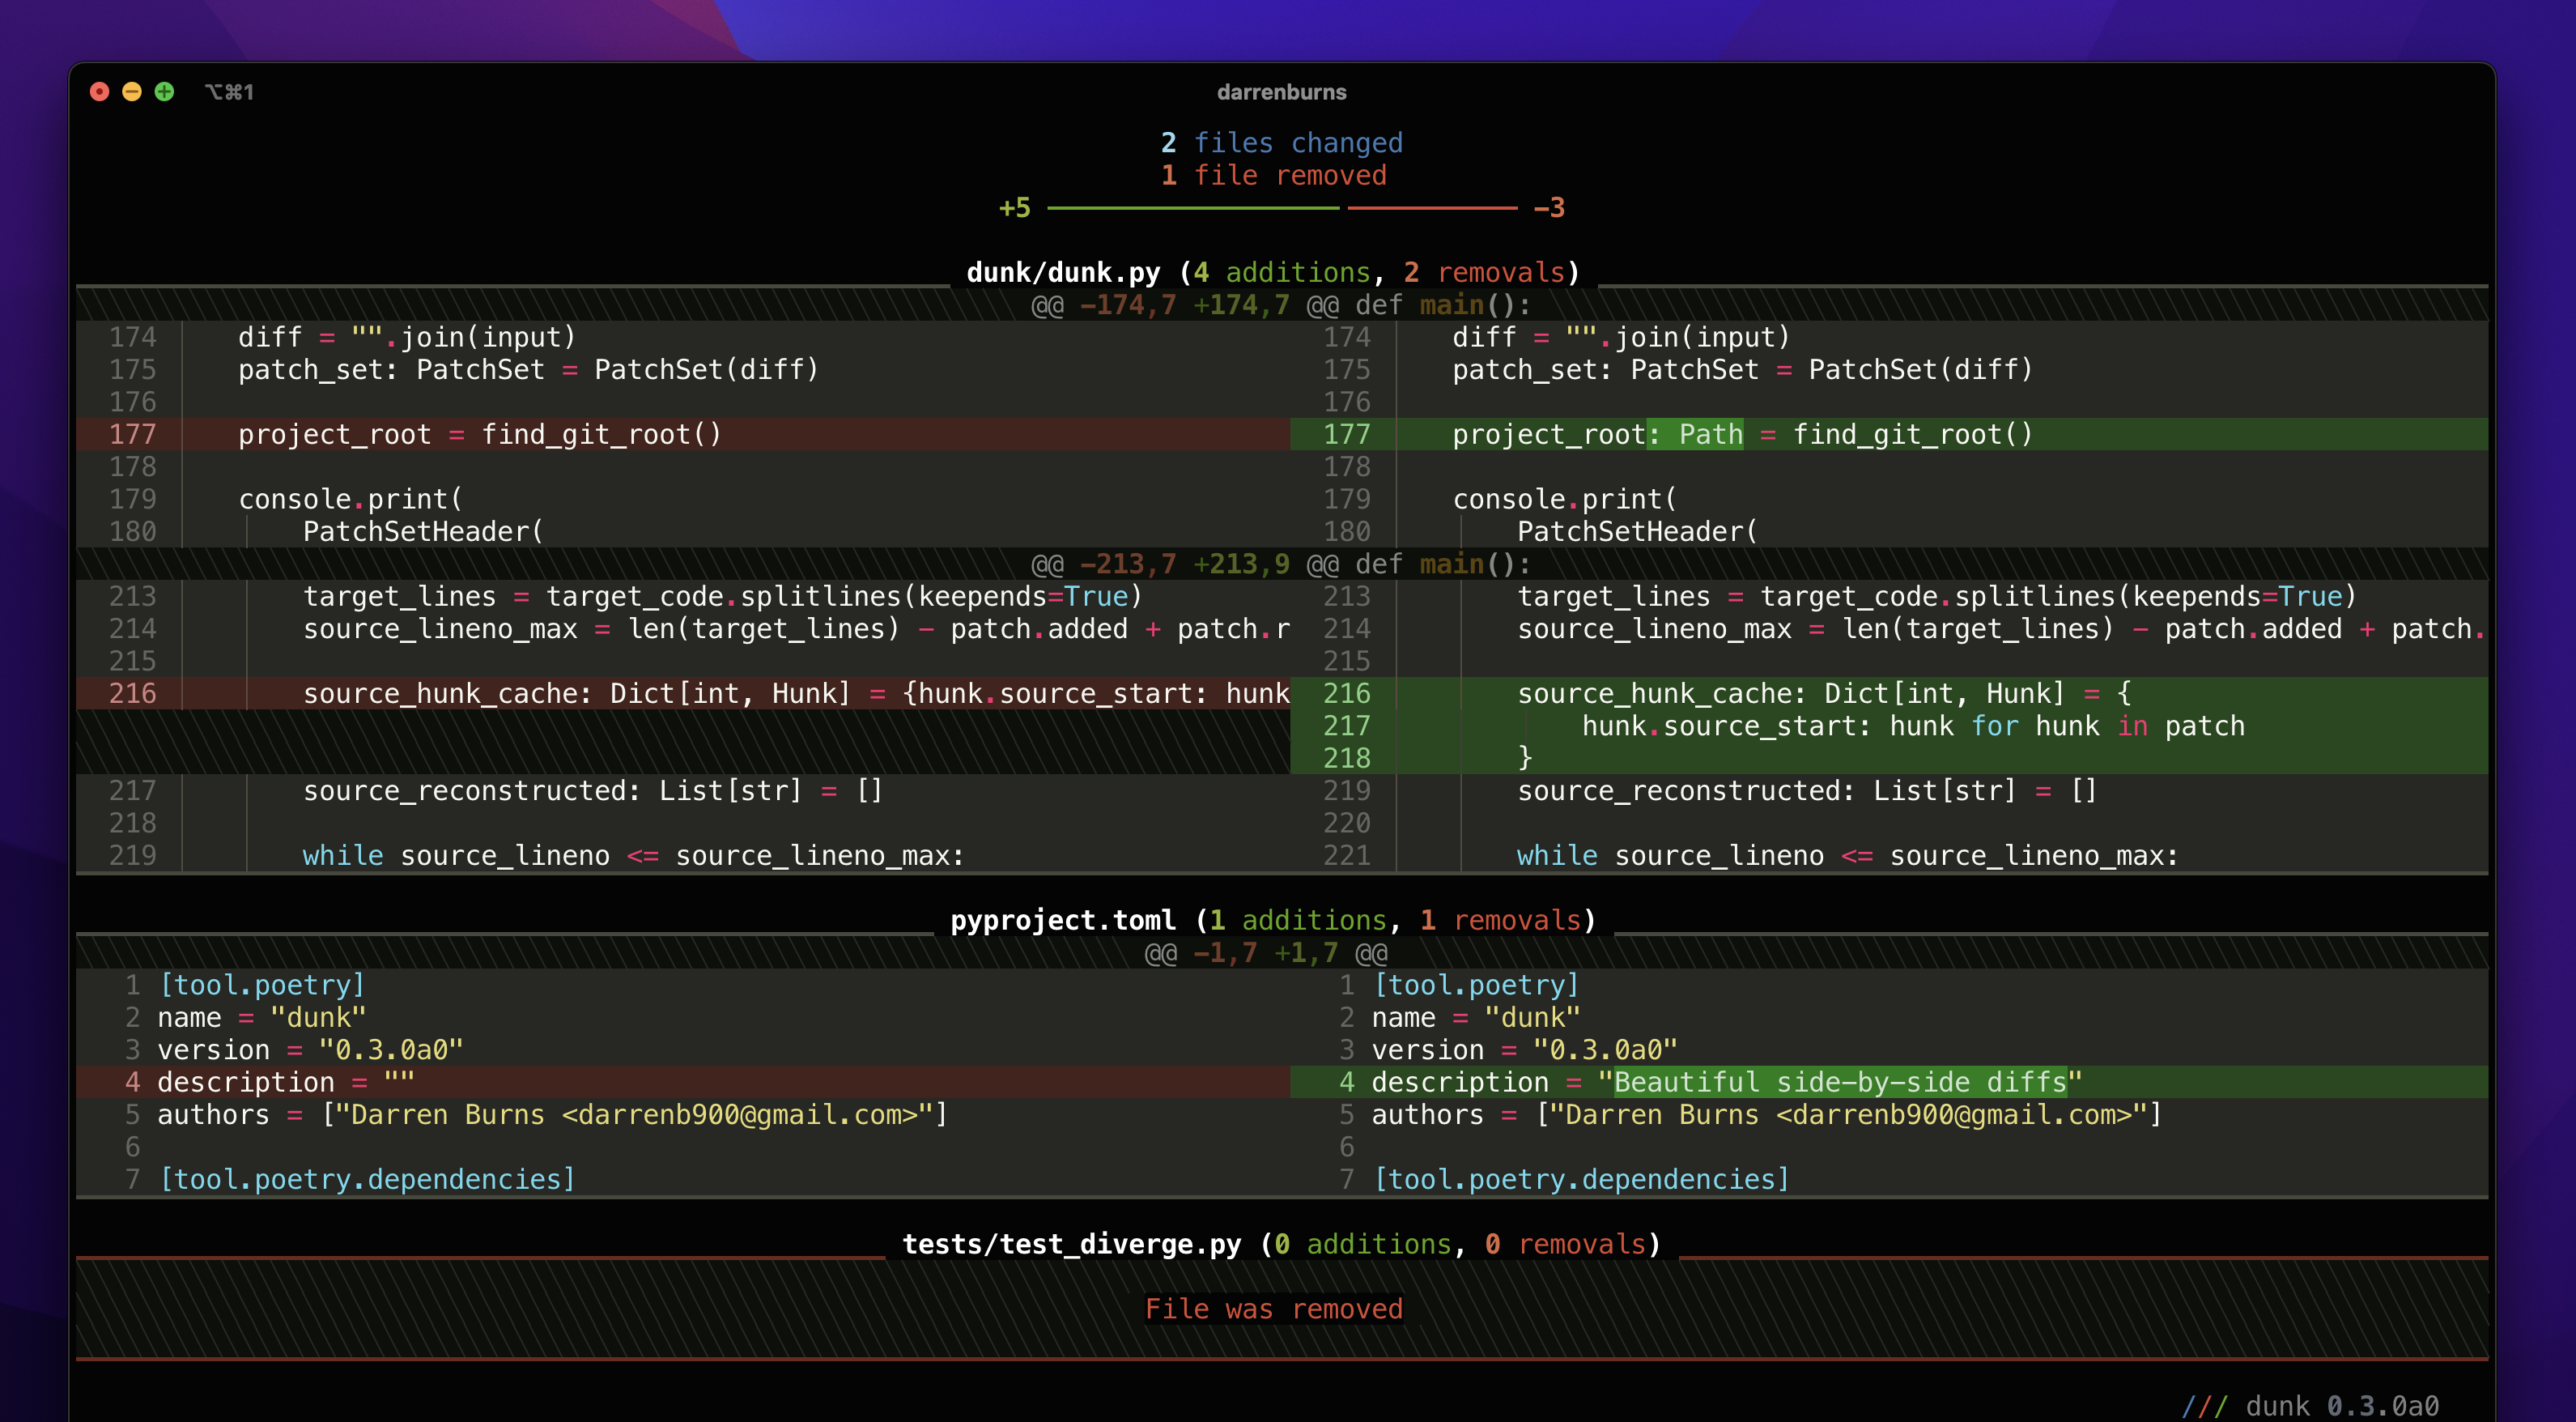Click the red close traffic light icon
Image resolution: width=2576 pixels, height=1422 pixels.
point(99,91)
